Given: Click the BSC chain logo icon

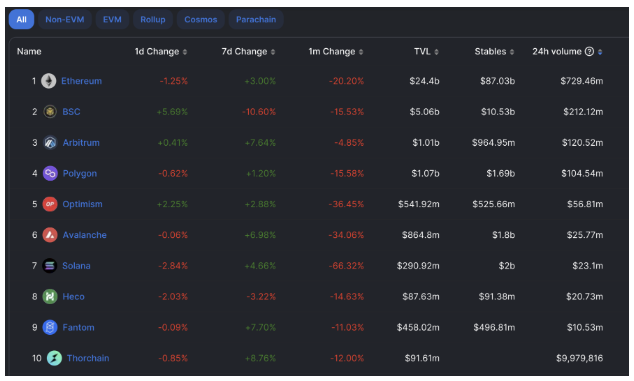Looking at the screenshot, I should [50, 111].
